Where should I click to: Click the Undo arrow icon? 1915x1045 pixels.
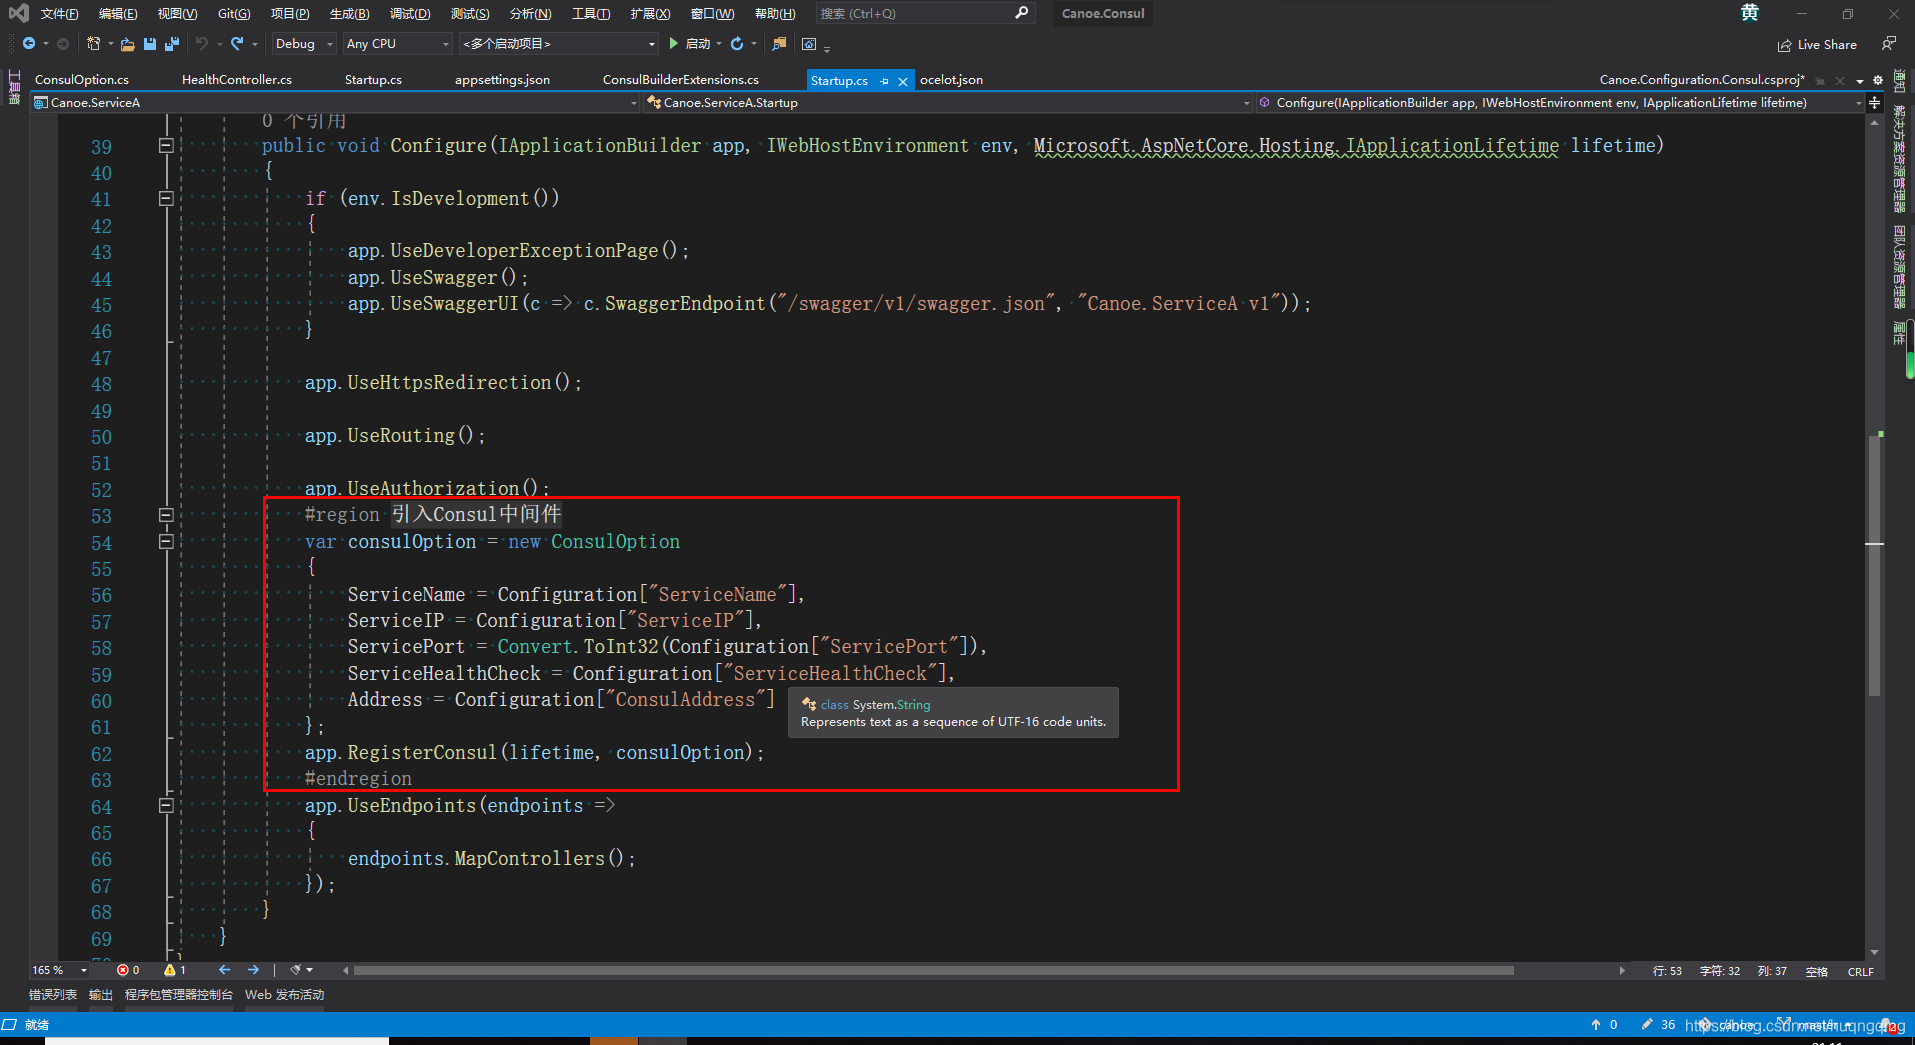click(202, 43)
